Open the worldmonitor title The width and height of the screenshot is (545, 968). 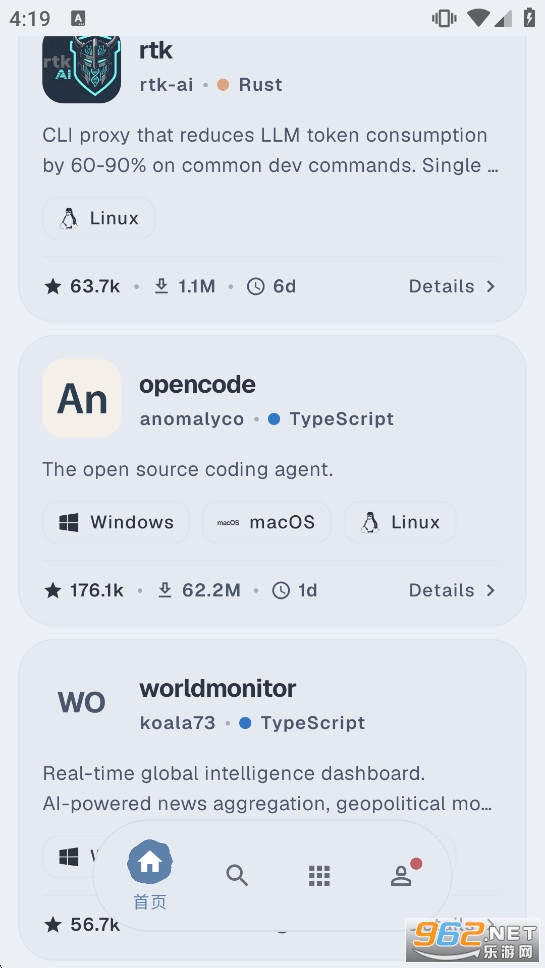(218, 688)
